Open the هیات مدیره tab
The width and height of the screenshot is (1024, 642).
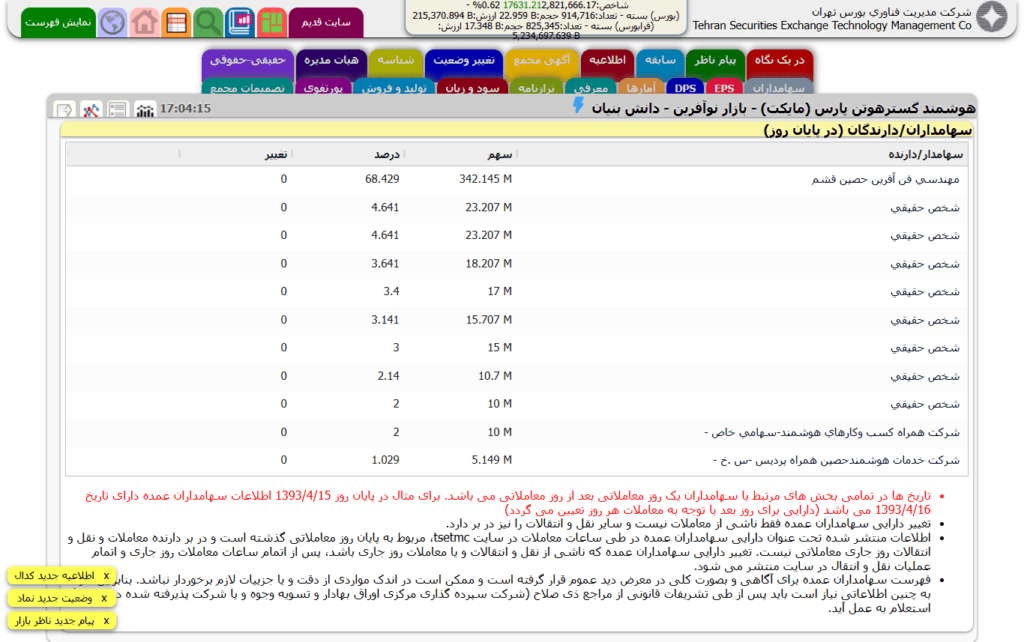(x=331, y=63)
